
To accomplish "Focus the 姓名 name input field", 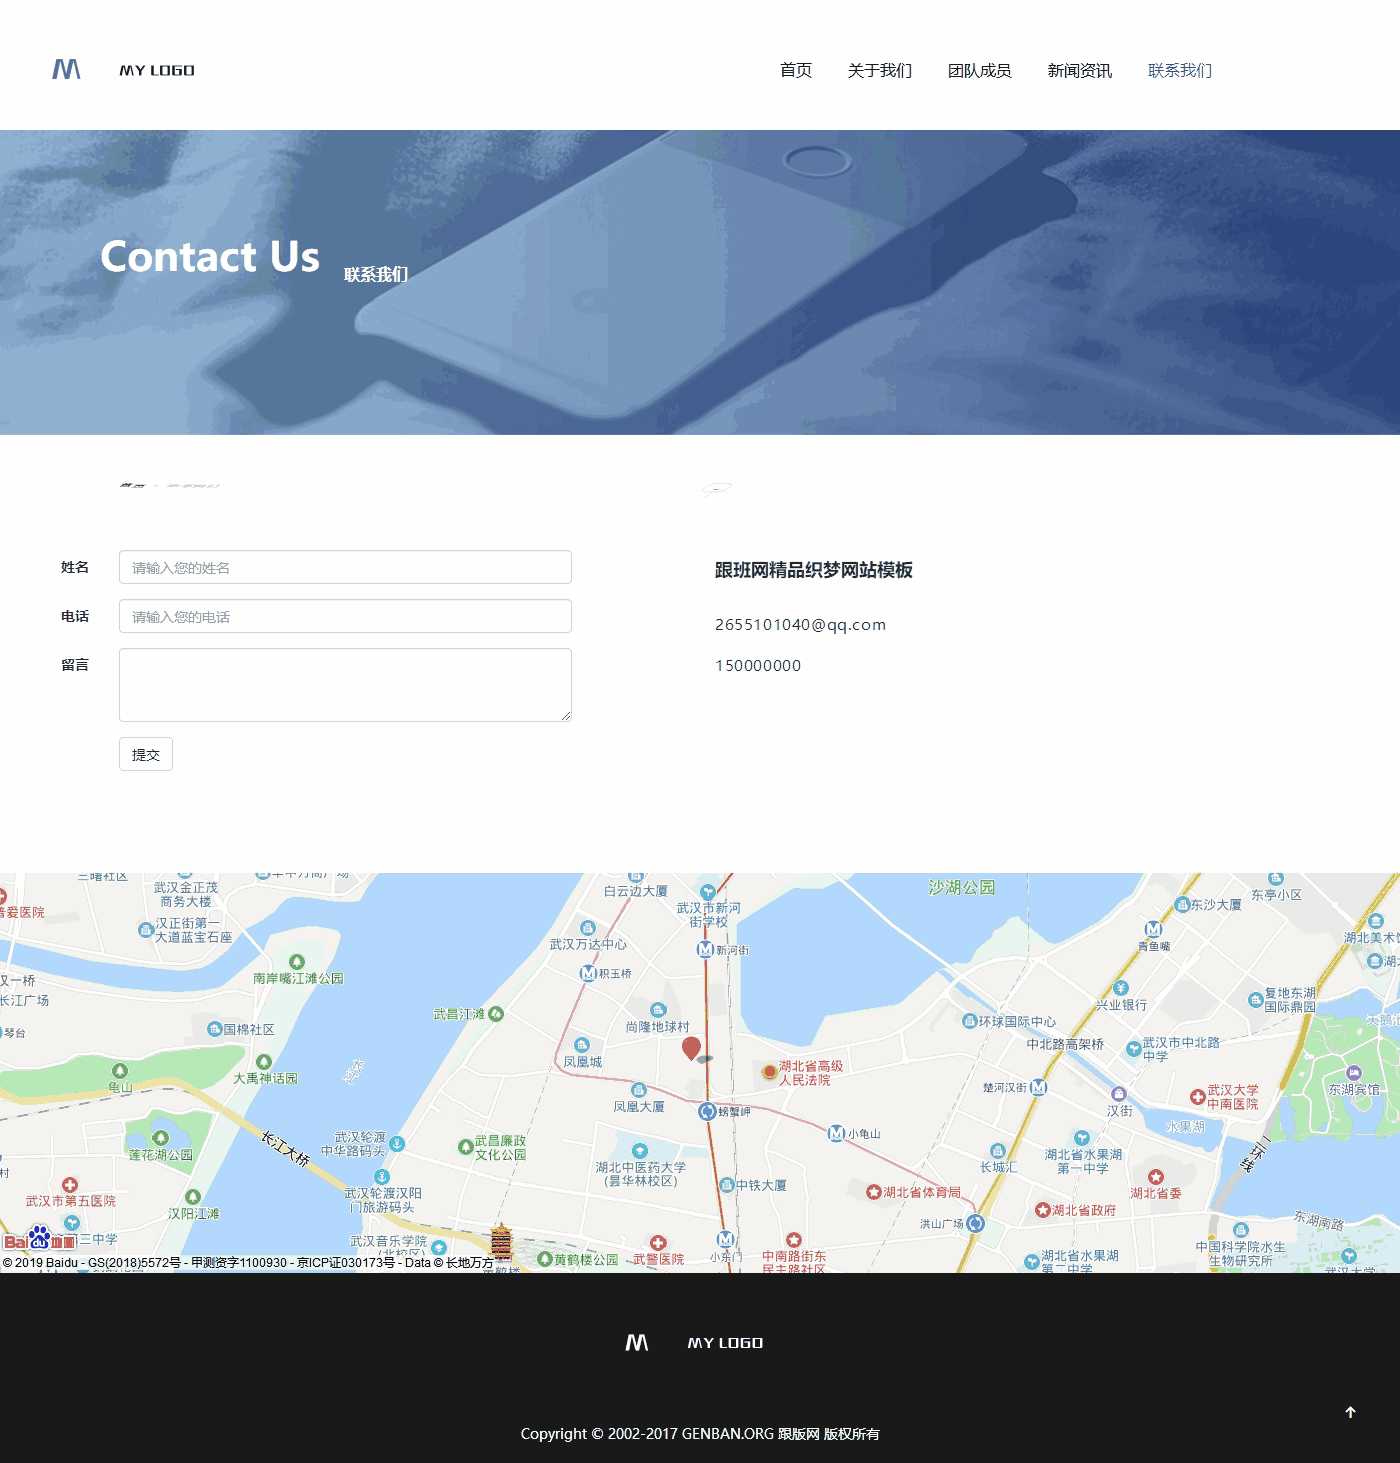I will click(x=345, y=567).
